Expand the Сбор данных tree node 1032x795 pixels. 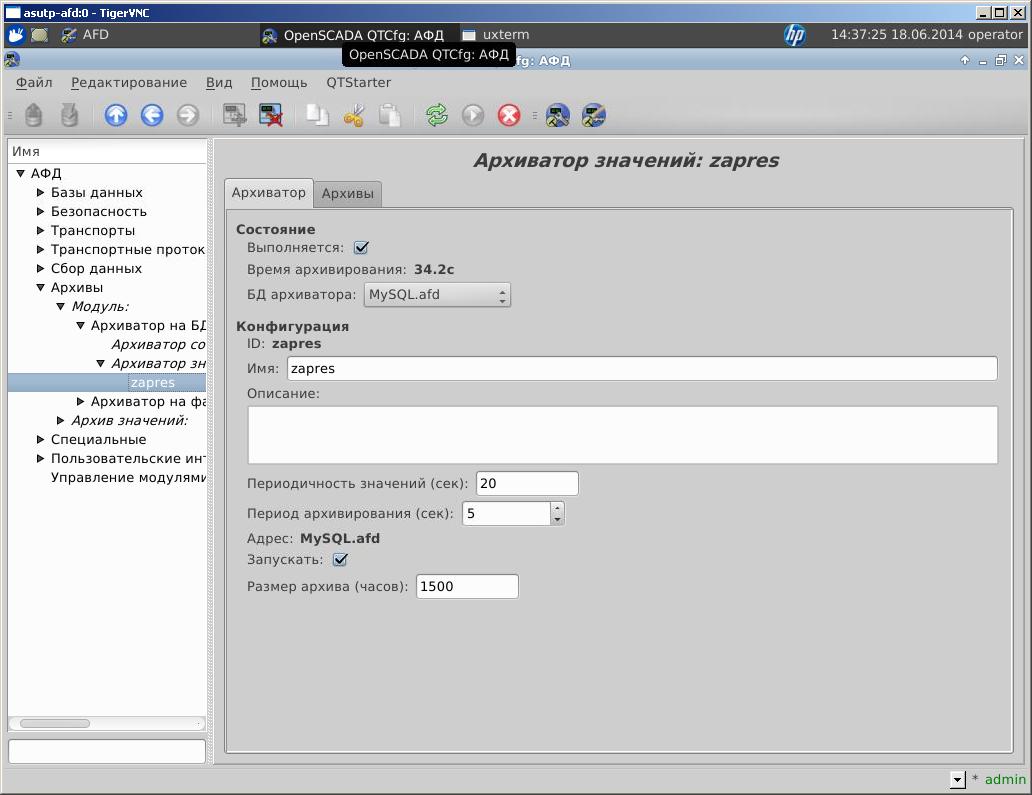click(x=41, y=269)
